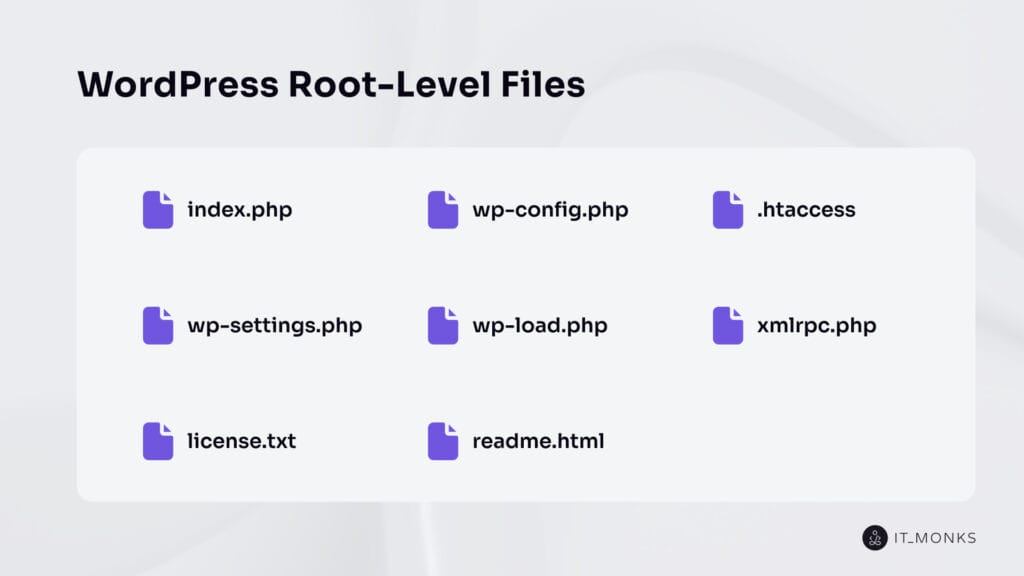1024x576 pixels.
Task: Click the WordPress Root-Level Files heading
Action: point(331,85)
